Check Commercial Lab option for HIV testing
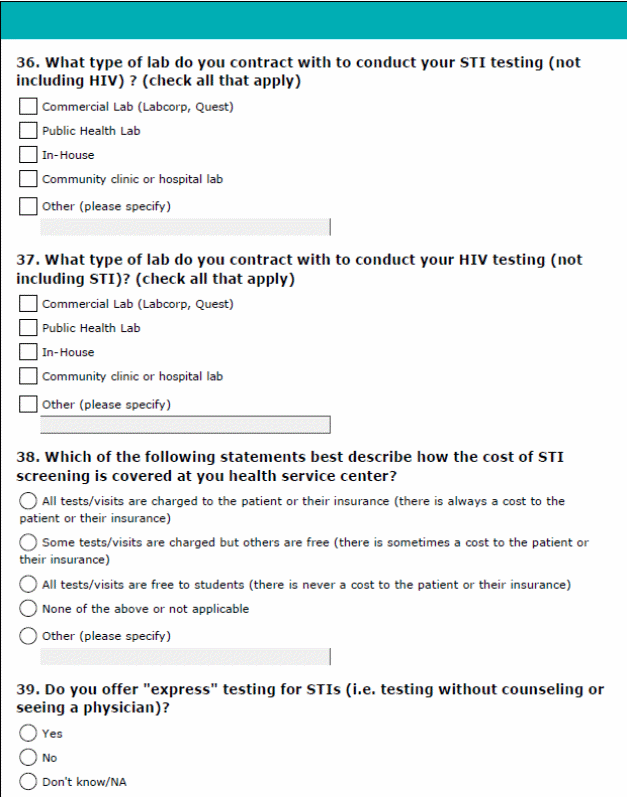This screenshot has width=627, height=797. pos(29,304)
